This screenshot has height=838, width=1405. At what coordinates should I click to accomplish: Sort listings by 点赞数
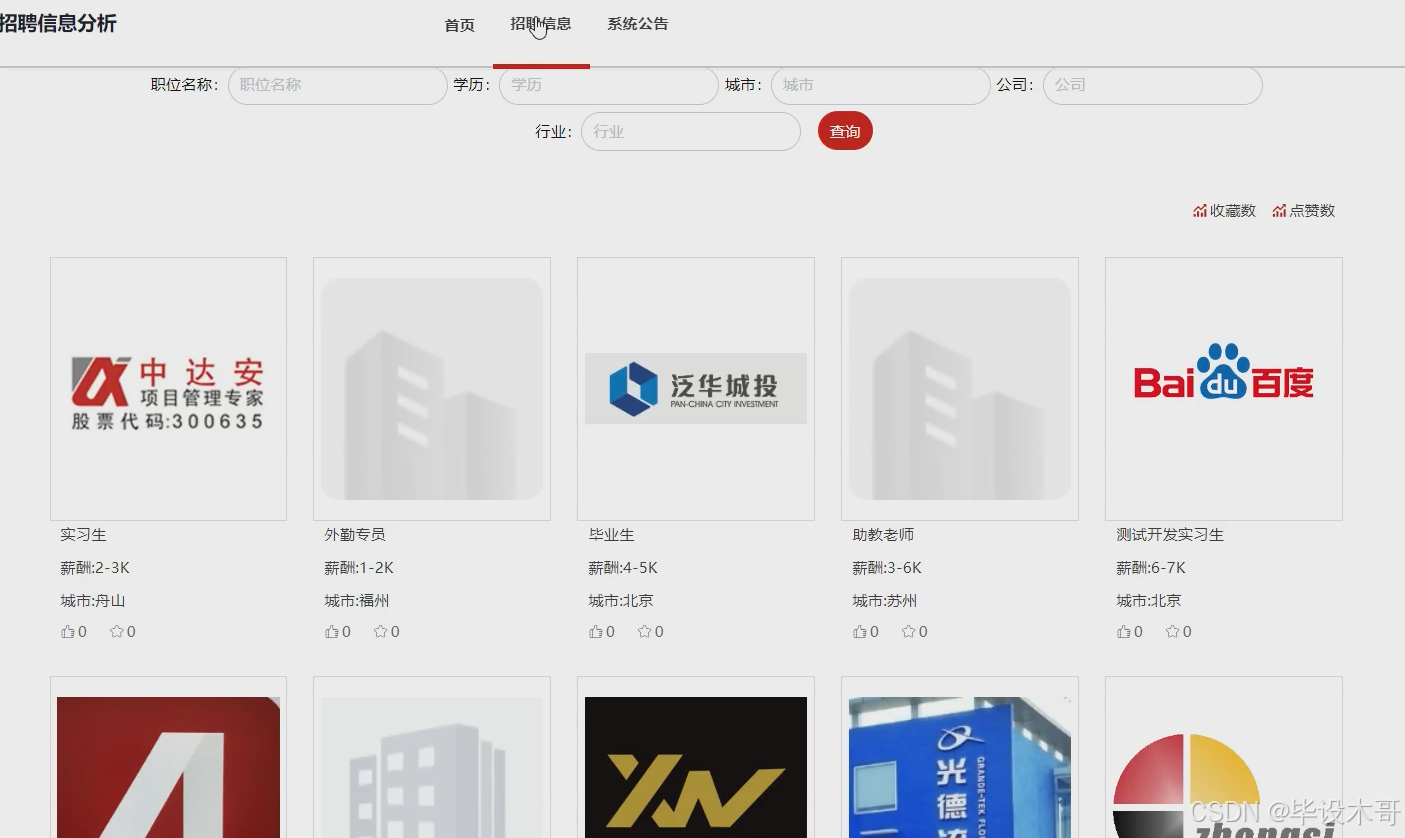click(x=1304, y=211)
